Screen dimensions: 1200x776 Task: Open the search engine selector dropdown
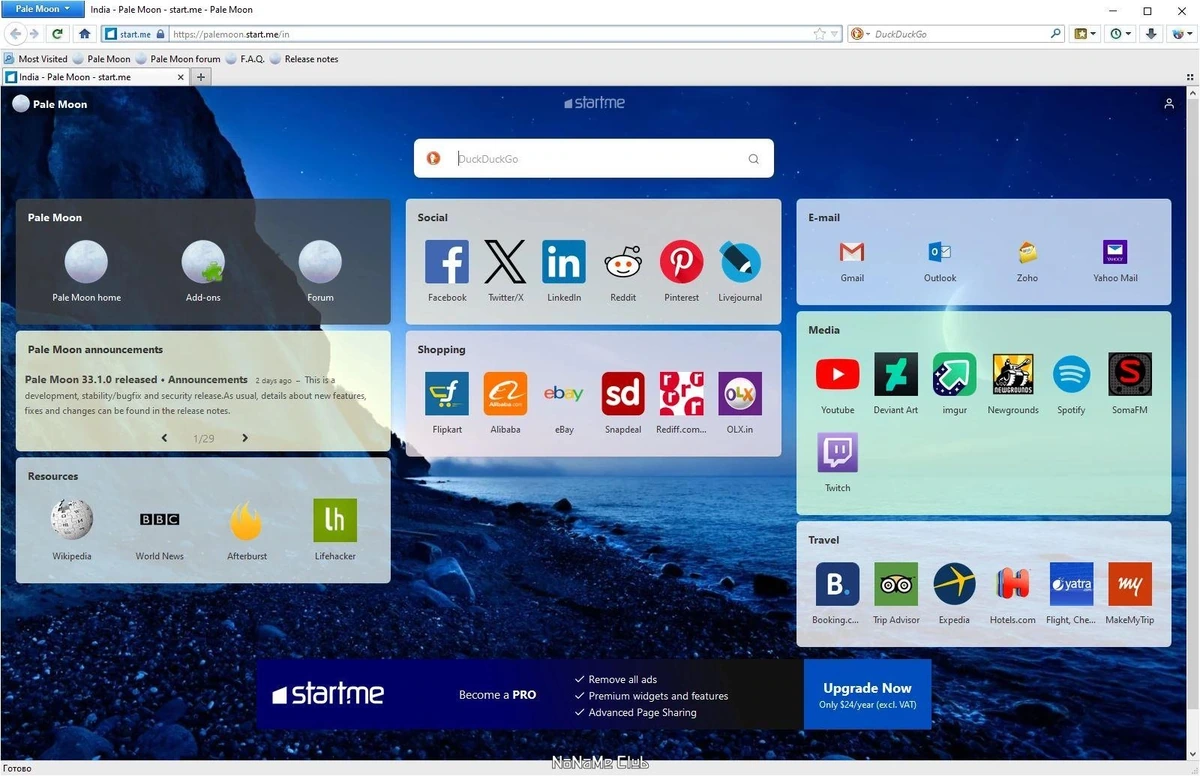click(x=859, y=34)
